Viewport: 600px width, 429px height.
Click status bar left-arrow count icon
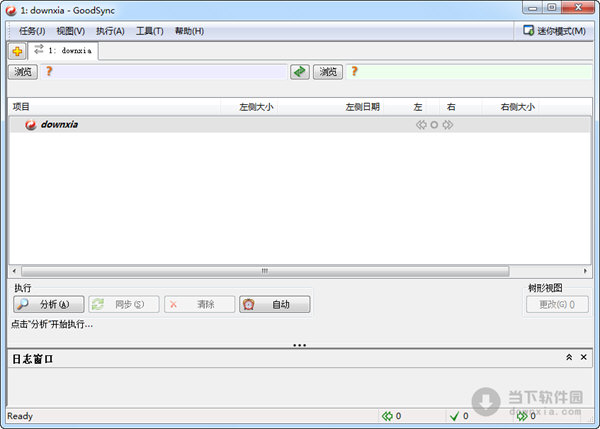pyautogui.click(x=387, y=416)
